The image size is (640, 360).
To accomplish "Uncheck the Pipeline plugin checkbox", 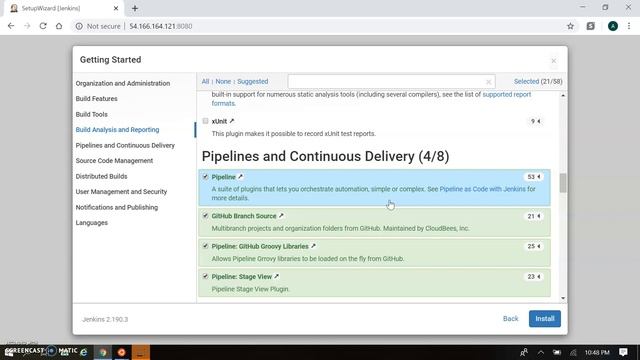I will click(x=205, y=177).
